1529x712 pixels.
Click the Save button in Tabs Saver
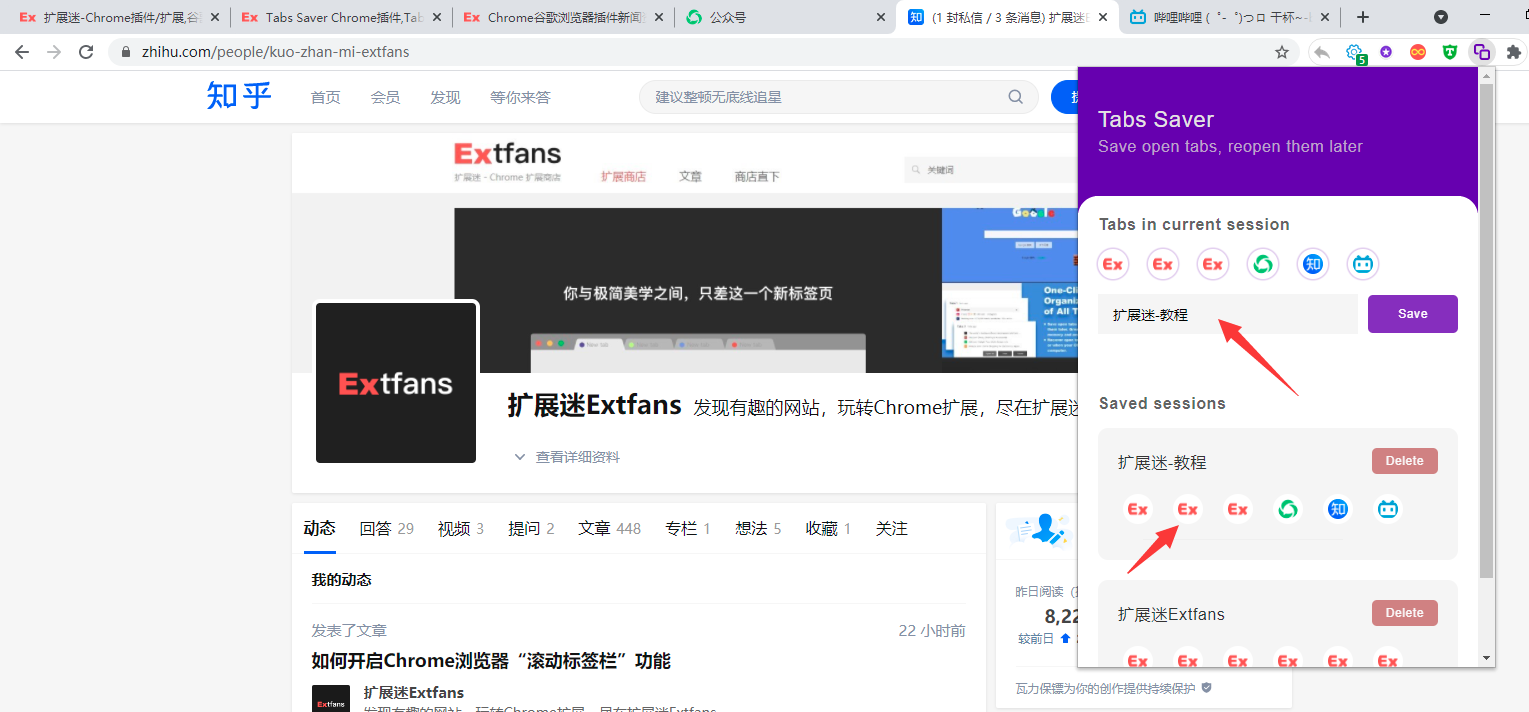click(1412, 314)
